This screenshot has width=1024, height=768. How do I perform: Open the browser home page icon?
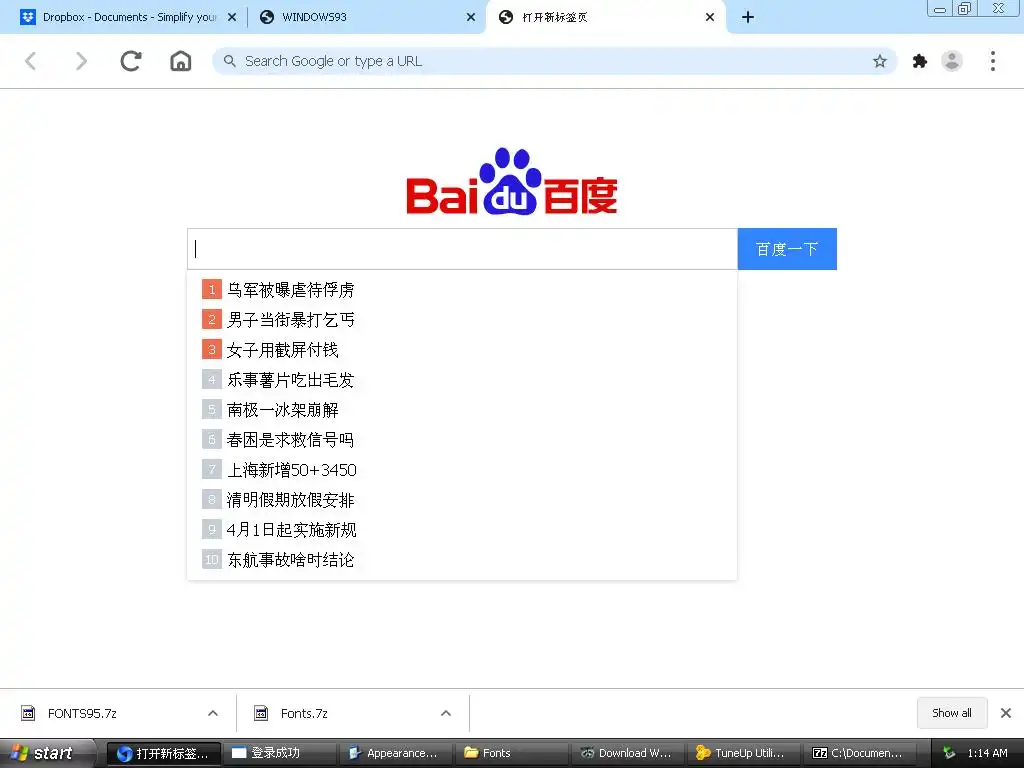(180, 61)
